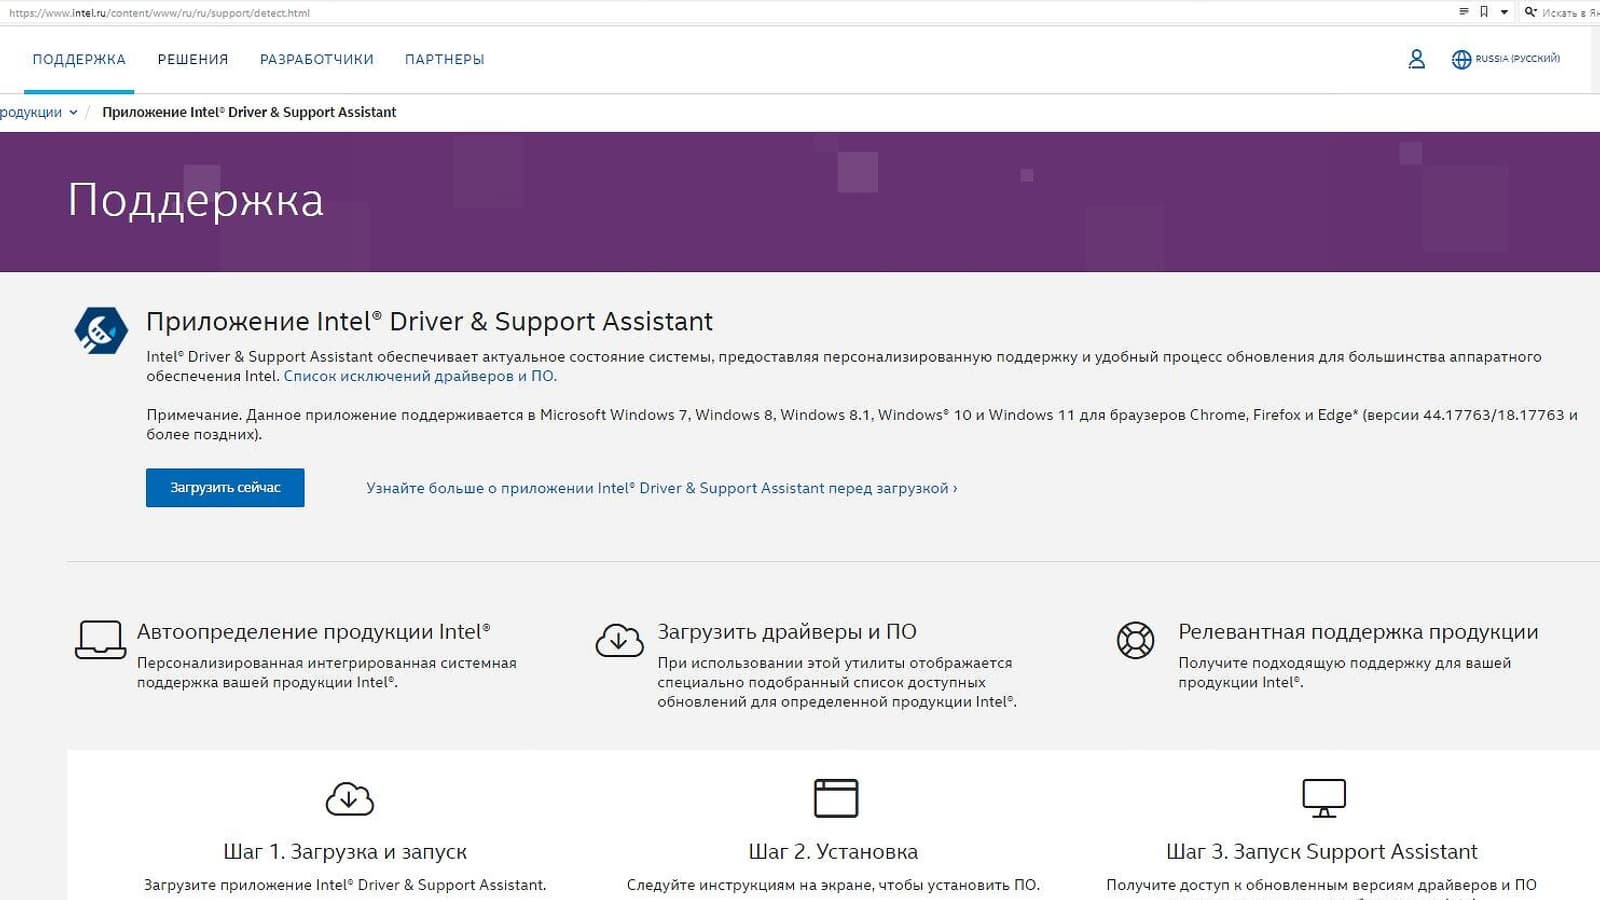1600x900 pixels.
Task: Click the heading Загрузить драйверы и ПО
Action: (787, 632)
